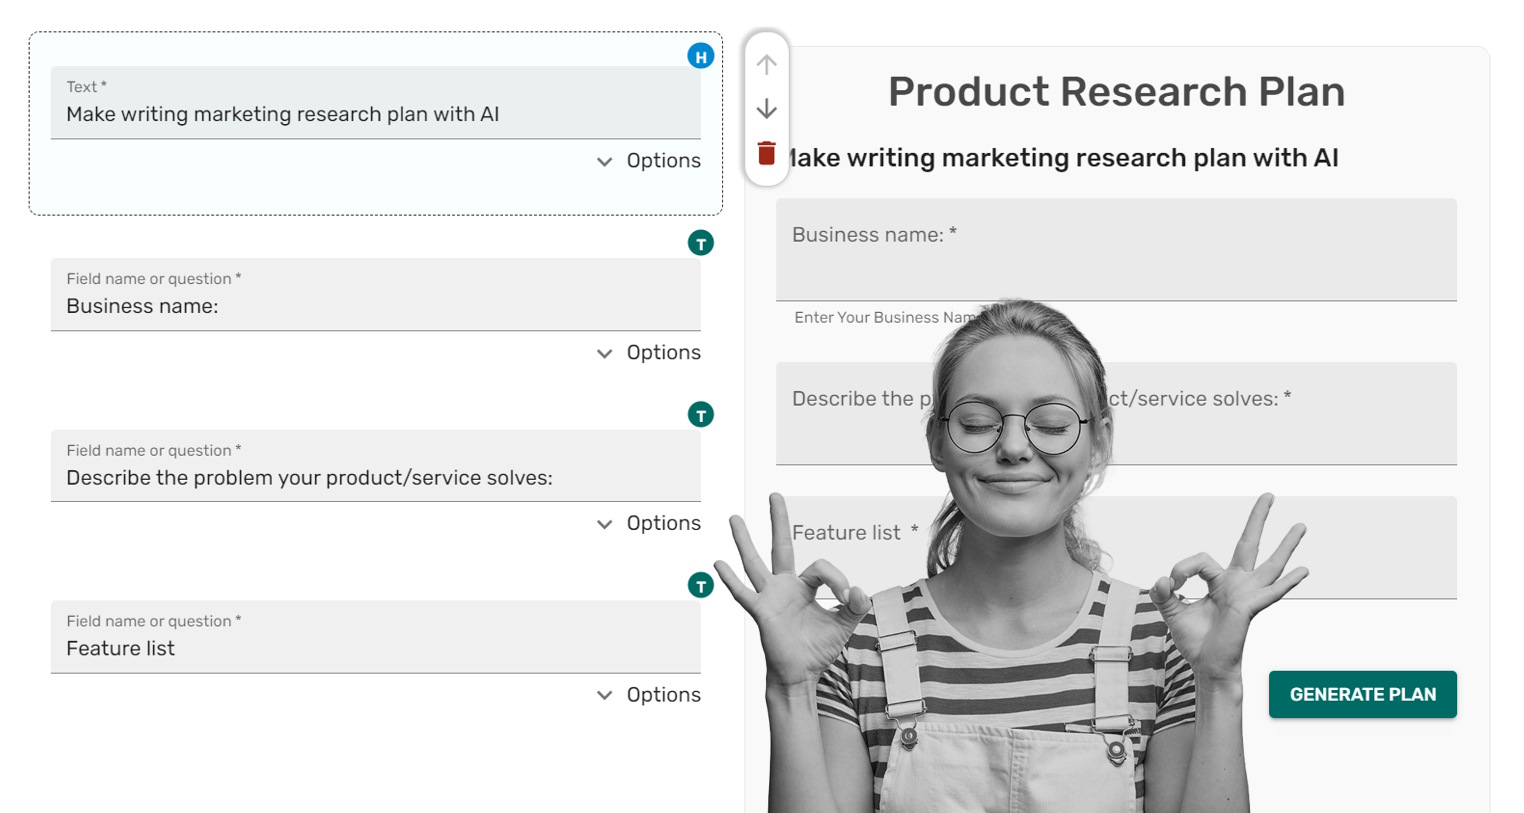Edit the 'Business name:' field name input

click(375, 306)
